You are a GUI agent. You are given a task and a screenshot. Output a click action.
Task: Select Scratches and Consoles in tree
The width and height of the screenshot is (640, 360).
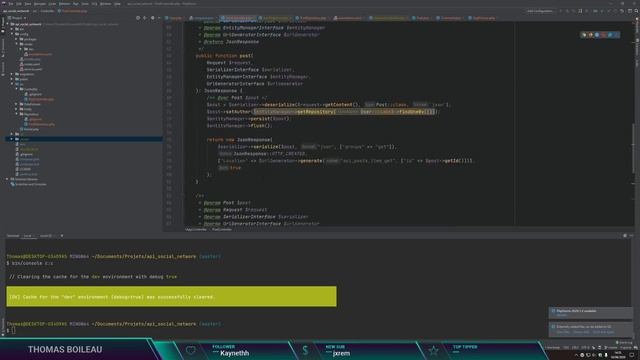coord(29,184)
